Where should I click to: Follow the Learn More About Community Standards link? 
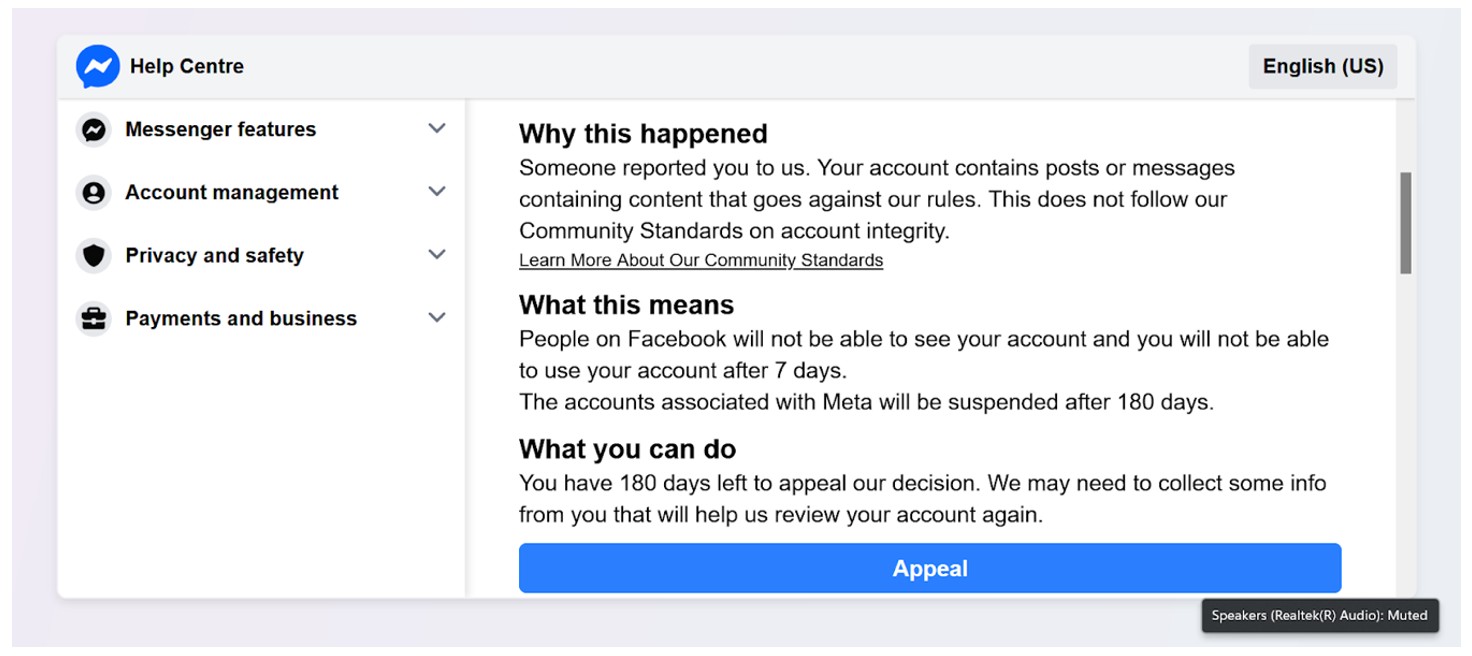(x=700, y=261)
